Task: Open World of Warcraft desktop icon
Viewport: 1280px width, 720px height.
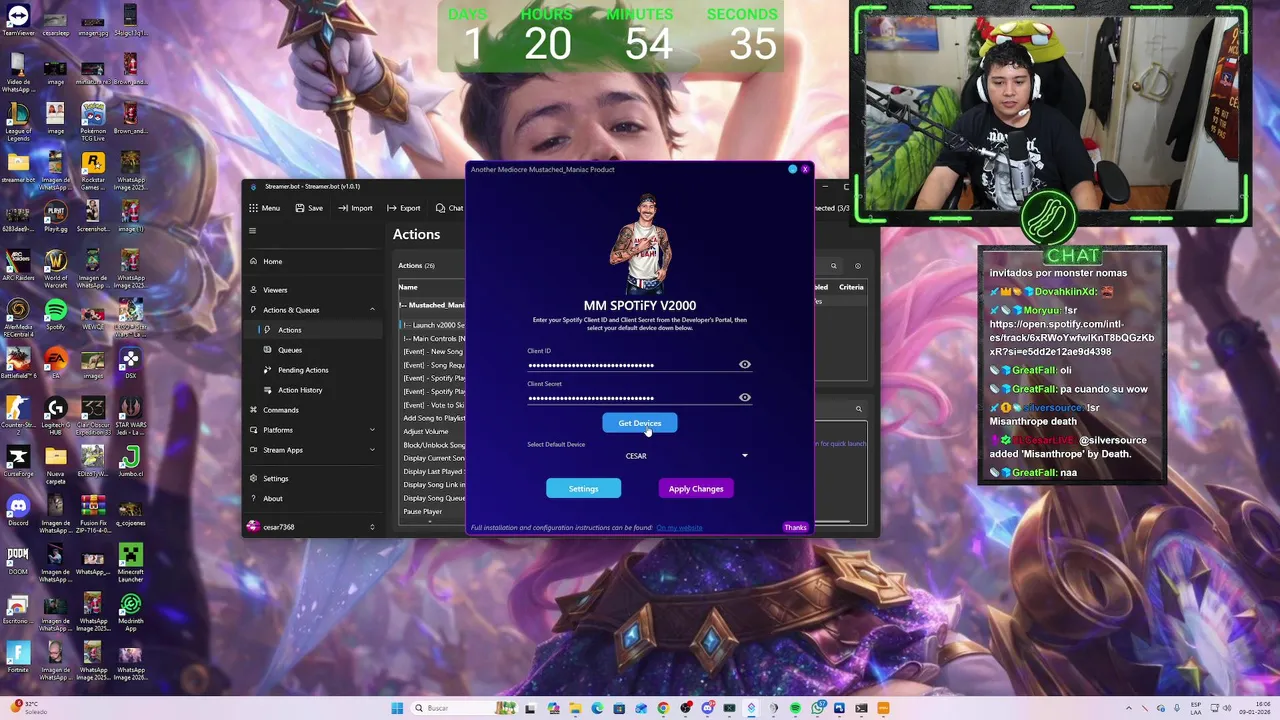Action: (55, 265)
